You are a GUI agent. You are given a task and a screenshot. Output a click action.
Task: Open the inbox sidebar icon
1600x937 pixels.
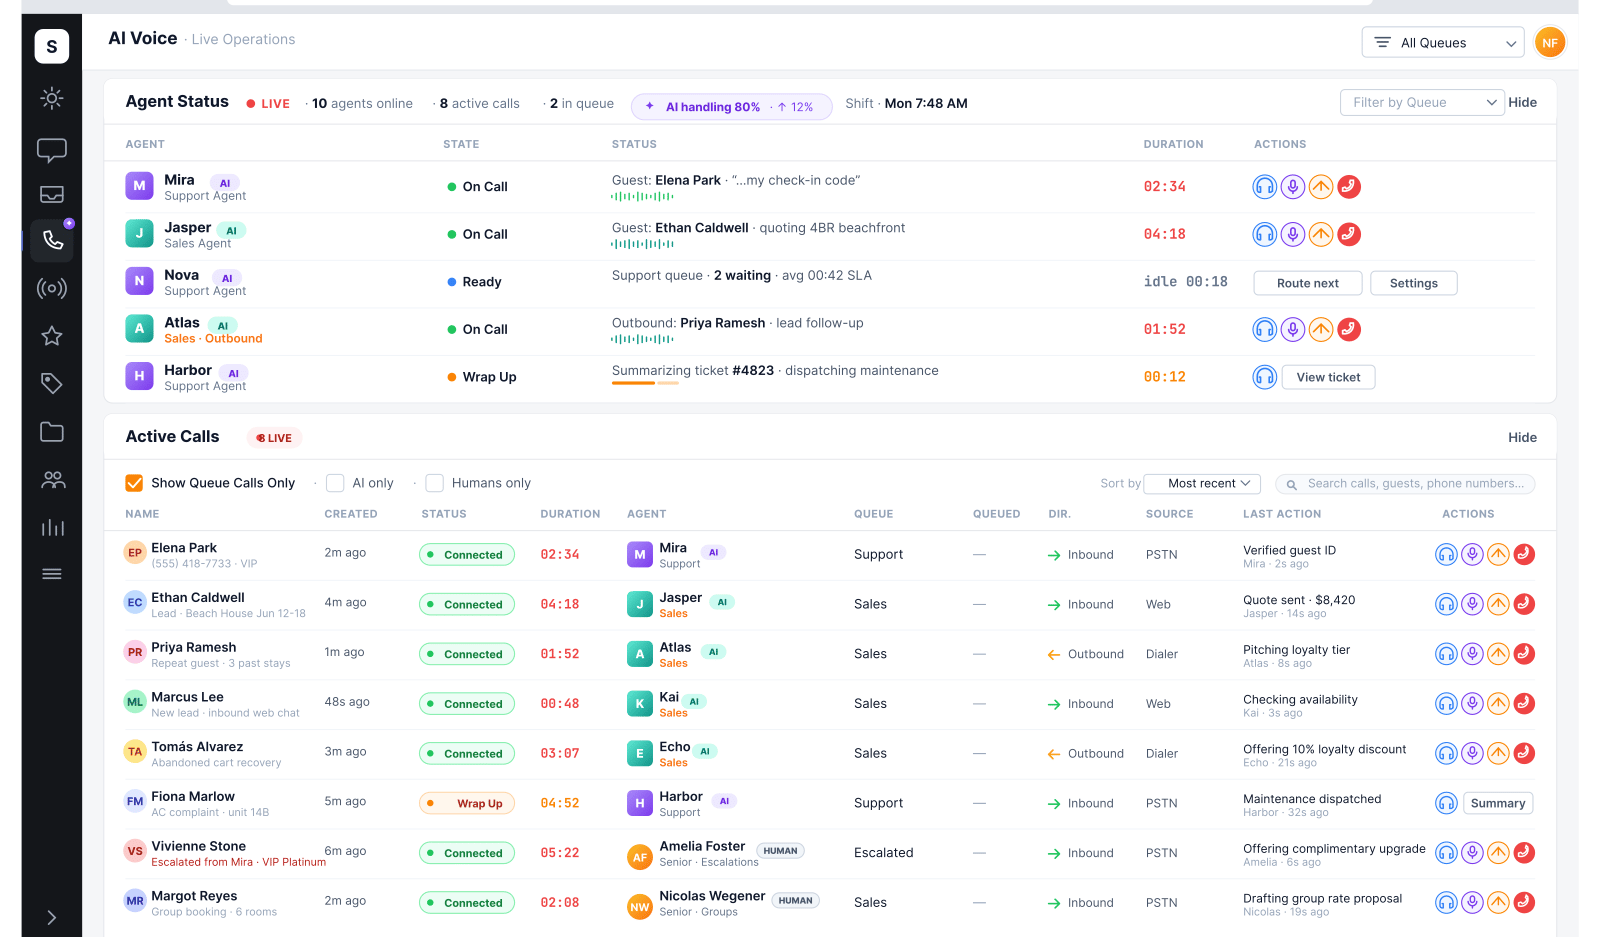[52, 195]
